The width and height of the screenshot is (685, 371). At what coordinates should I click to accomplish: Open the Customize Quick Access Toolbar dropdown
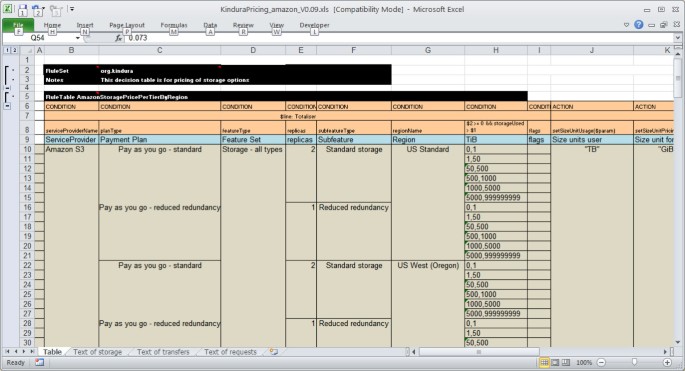click(x=72, y=9)
